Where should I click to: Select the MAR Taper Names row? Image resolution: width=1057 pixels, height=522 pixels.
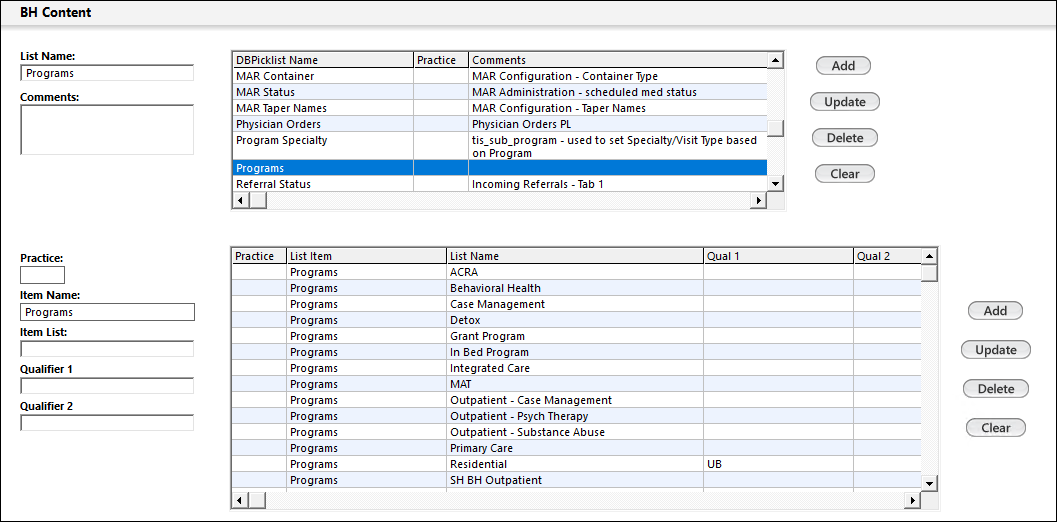322,108
